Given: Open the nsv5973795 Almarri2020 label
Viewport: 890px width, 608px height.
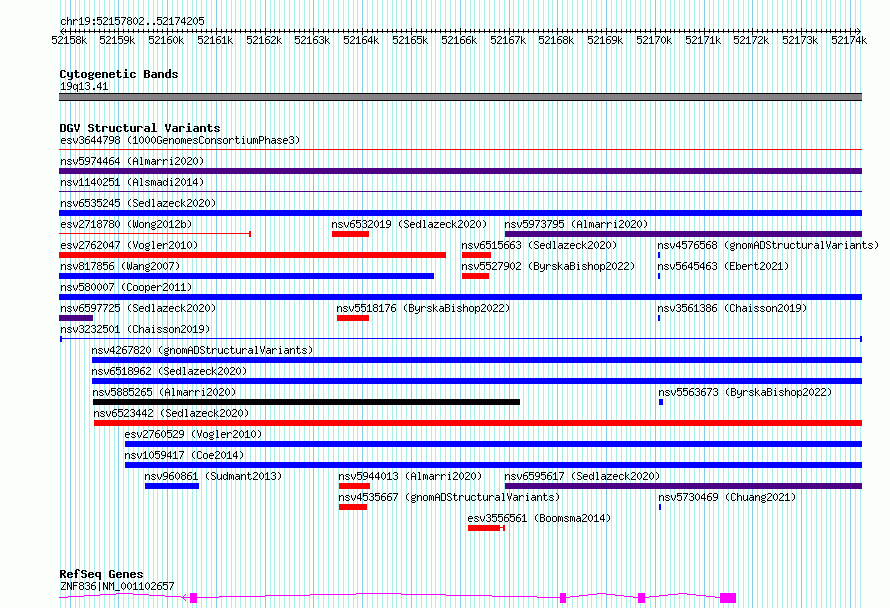Looking at the screenshot, I should (576, 224).
